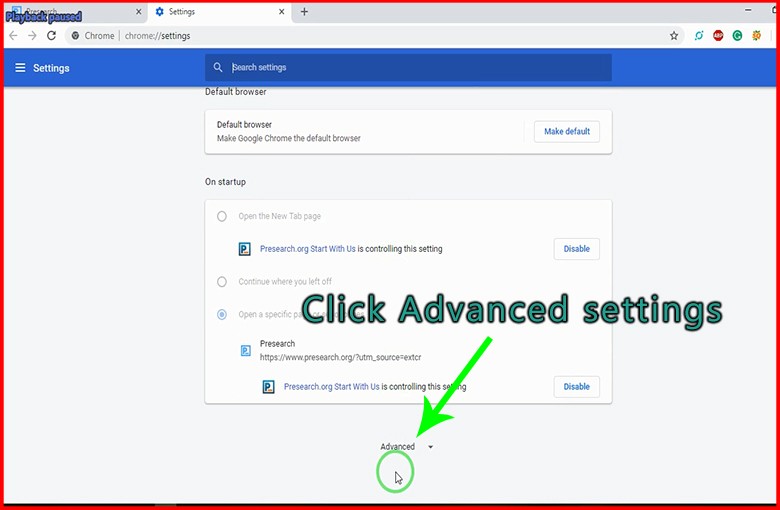The height and width of the screenshot is (510, 780).
Task: Switch to the Presearch browser tab
Action: [76, 12]
